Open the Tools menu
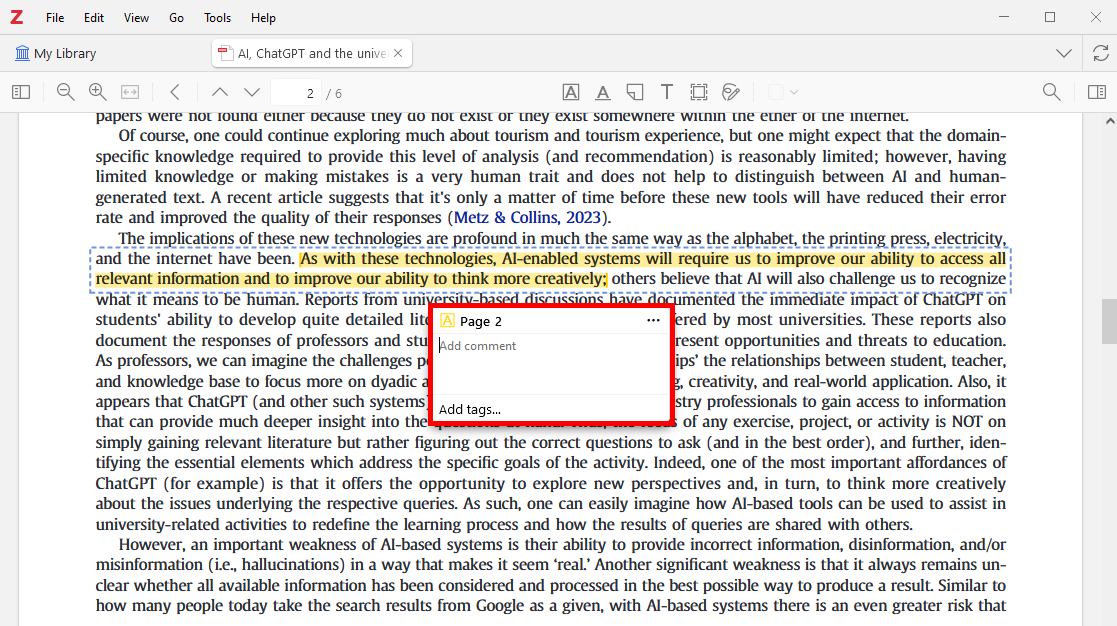1117x626 pixels. click(x=217, y=18)
